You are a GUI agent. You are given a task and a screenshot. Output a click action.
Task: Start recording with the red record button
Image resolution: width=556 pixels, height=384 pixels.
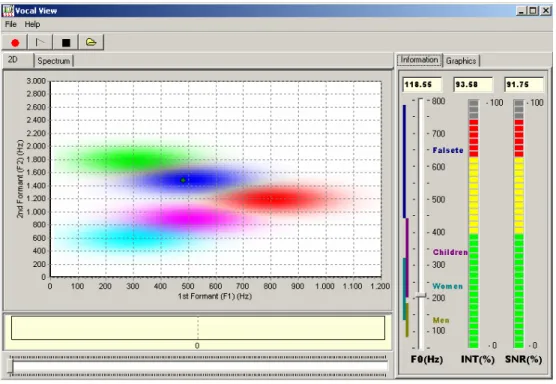[x=15, y=43]
